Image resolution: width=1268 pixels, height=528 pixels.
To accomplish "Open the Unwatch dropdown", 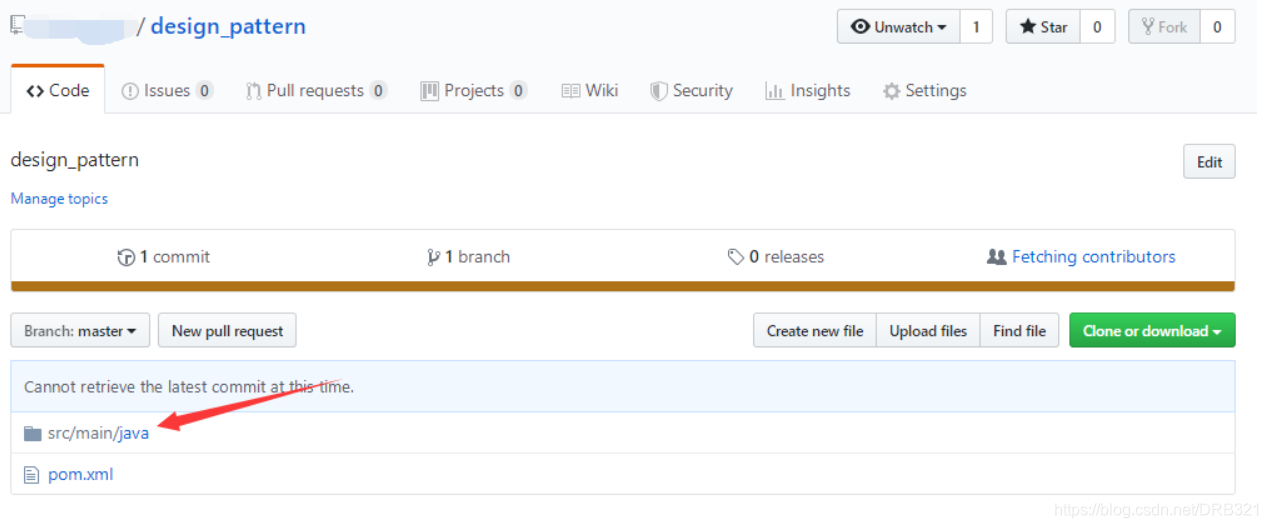I will (898, 27).
